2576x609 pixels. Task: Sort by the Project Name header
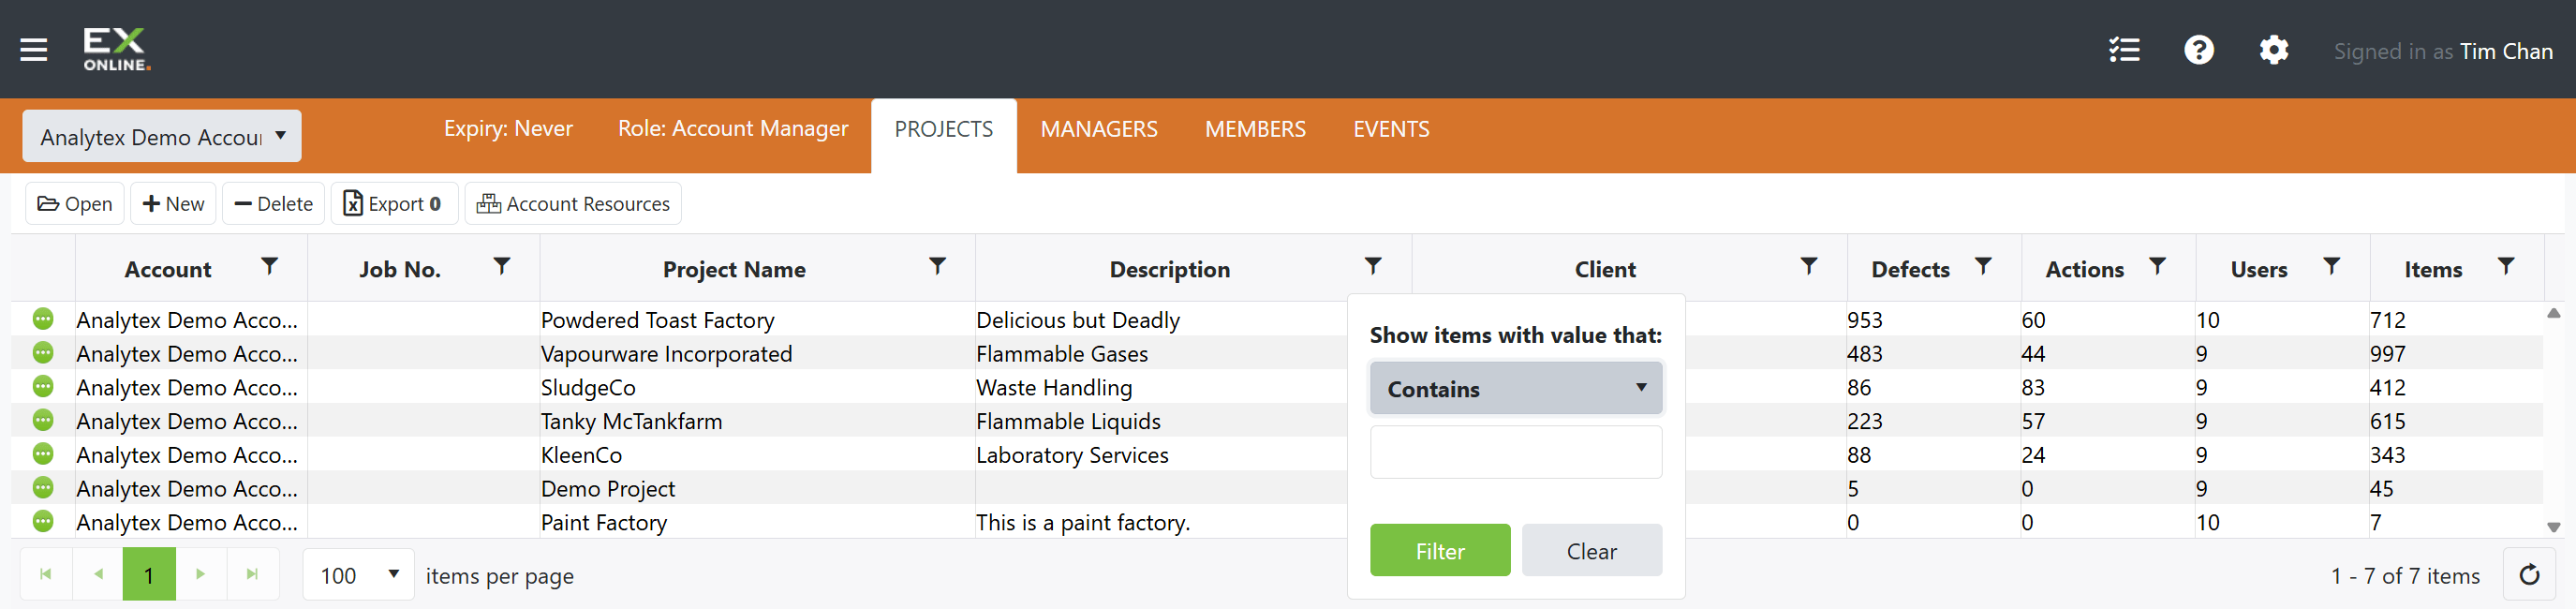coord(734,269)
